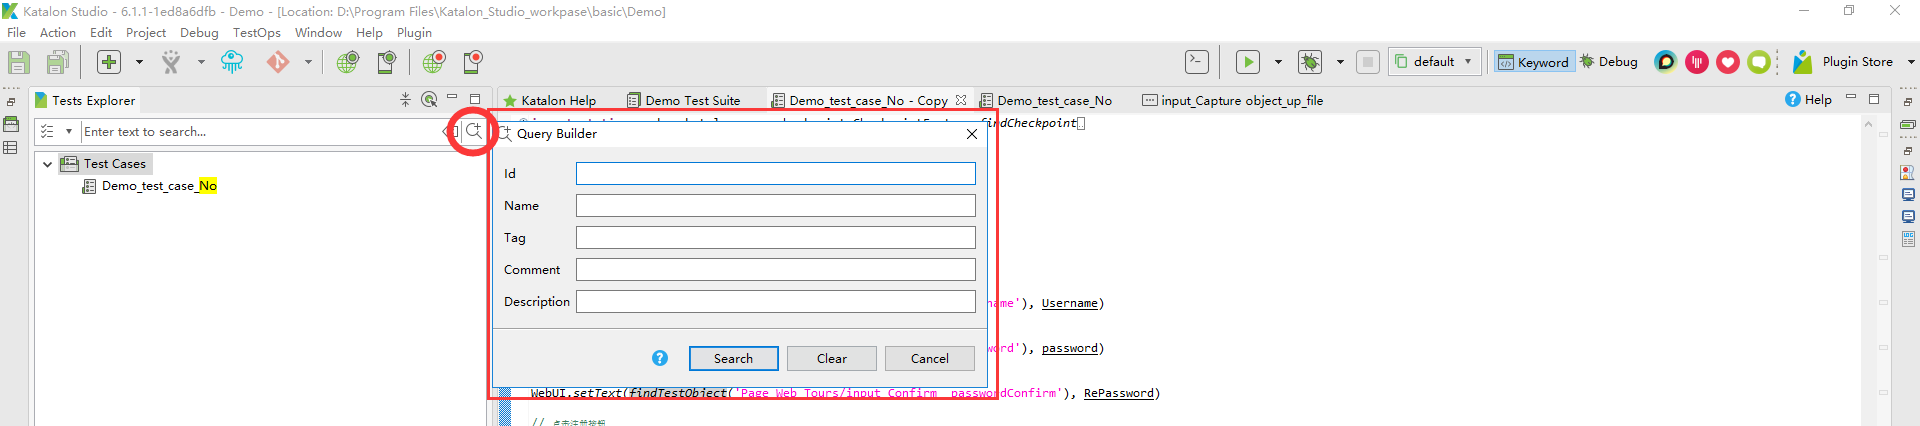Open the Run options dropdown arrow
This screenshot has height=426, width=1920.
click(1278, 62)
